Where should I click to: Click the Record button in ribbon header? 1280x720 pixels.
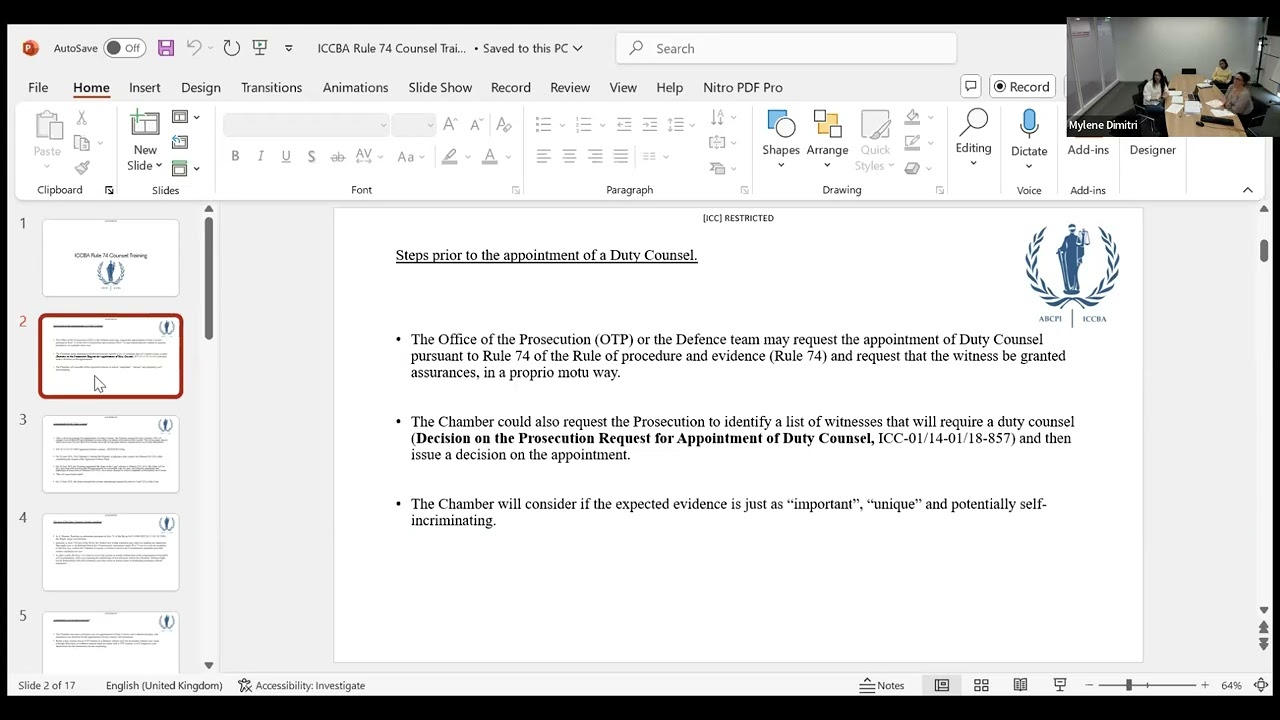pos(1021,87)
